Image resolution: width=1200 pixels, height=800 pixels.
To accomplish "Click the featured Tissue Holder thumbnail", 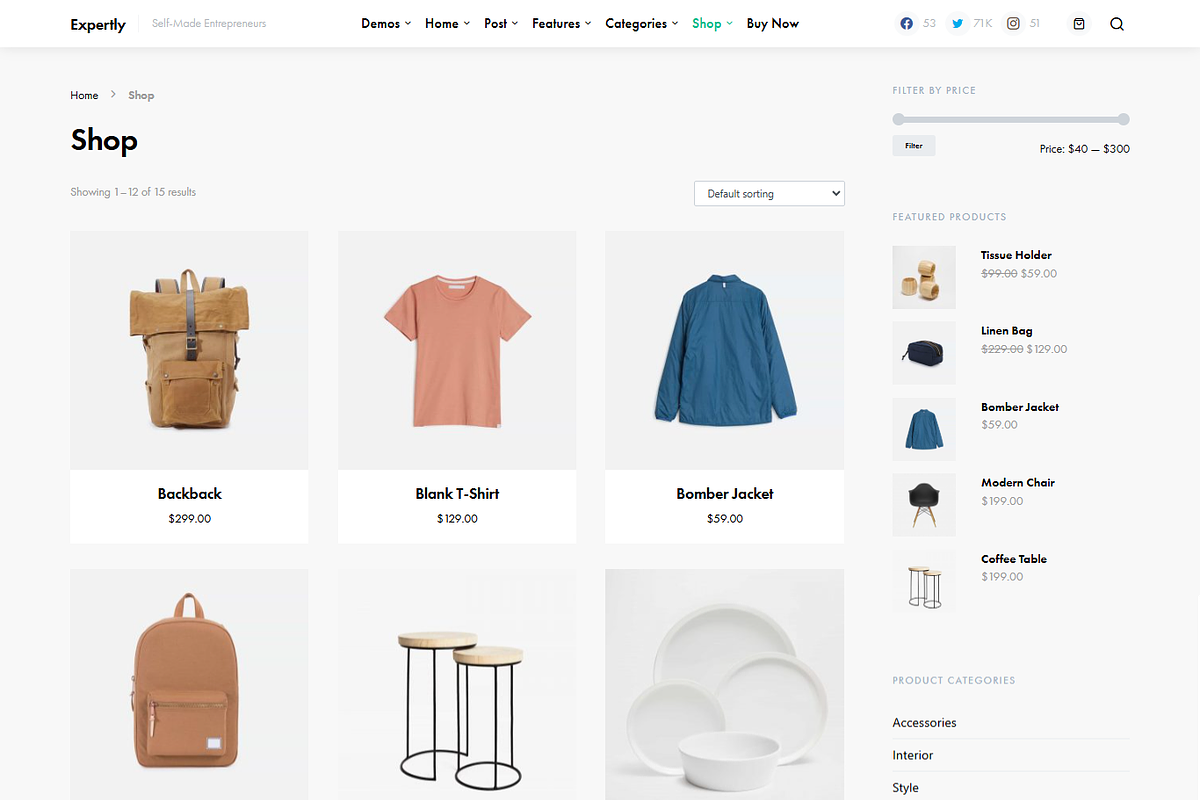I will click(924, 277).
